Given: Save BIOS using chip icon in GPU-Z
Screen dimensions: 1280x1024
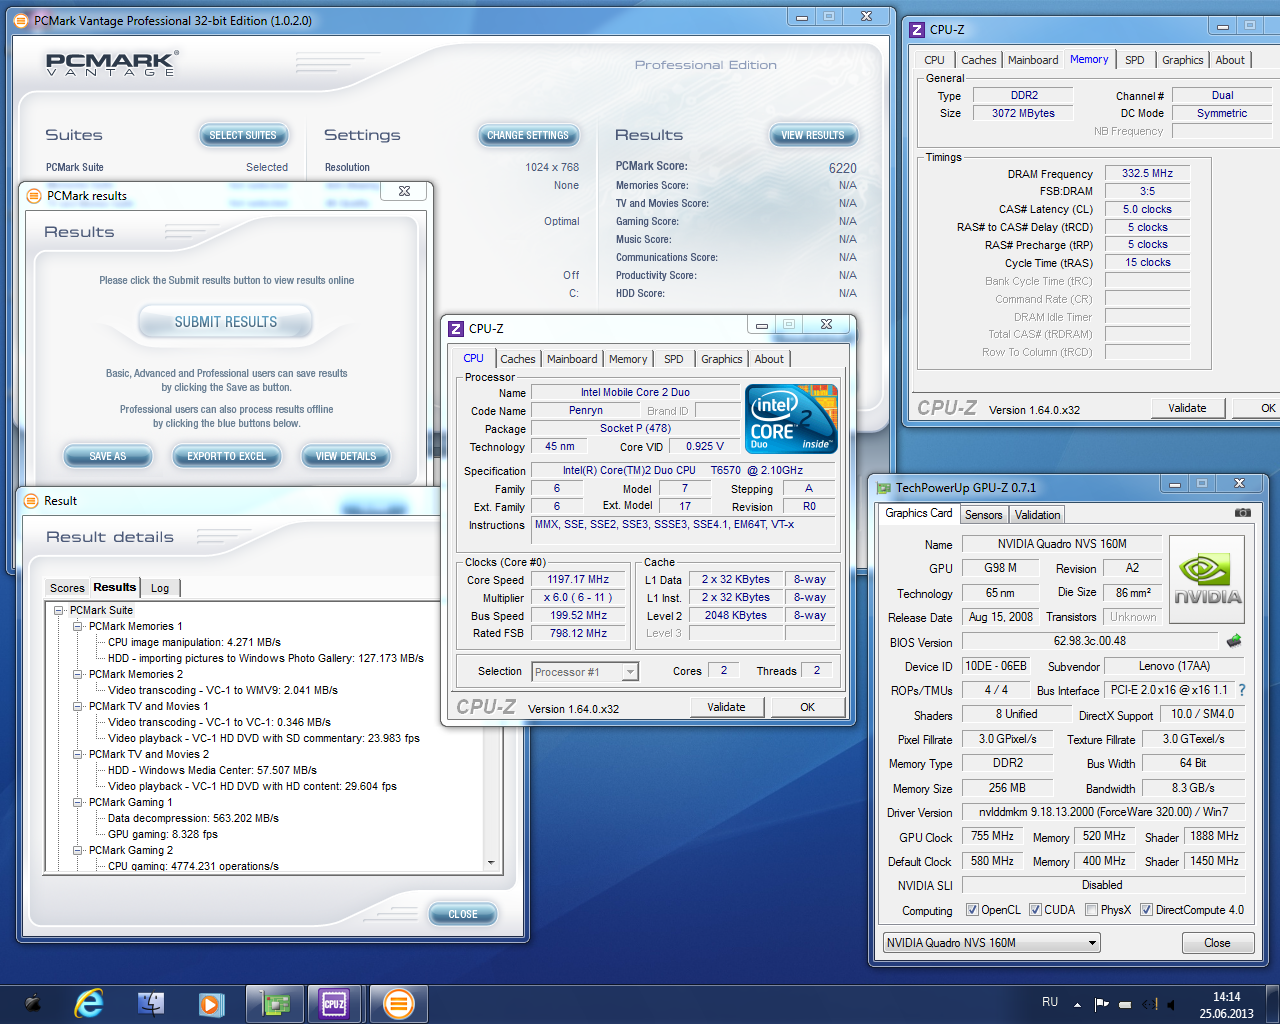Looking at the screenshot, I should click(1234, 641).
